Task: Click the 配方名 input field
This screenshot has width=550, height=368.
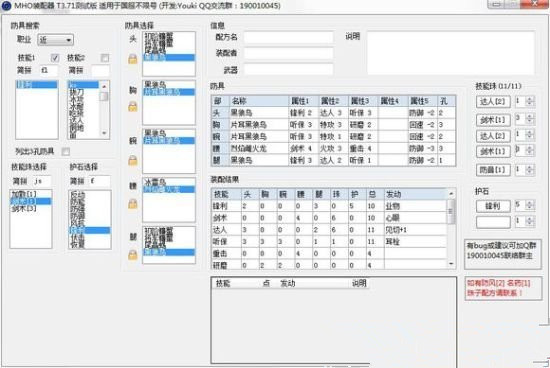Action: 288,37
